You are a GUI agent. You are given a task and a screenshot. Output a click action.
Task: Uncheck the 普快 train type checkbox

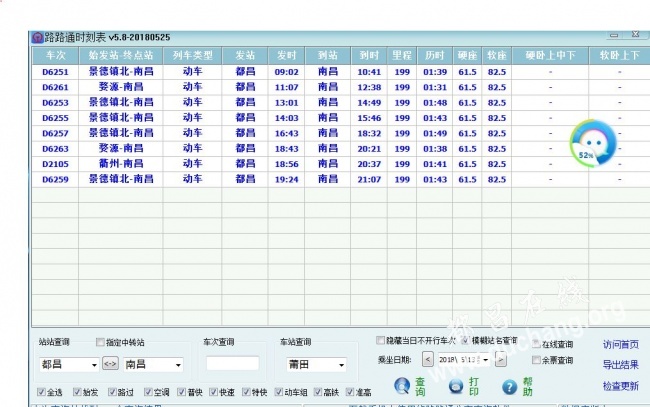click(181, 392)
